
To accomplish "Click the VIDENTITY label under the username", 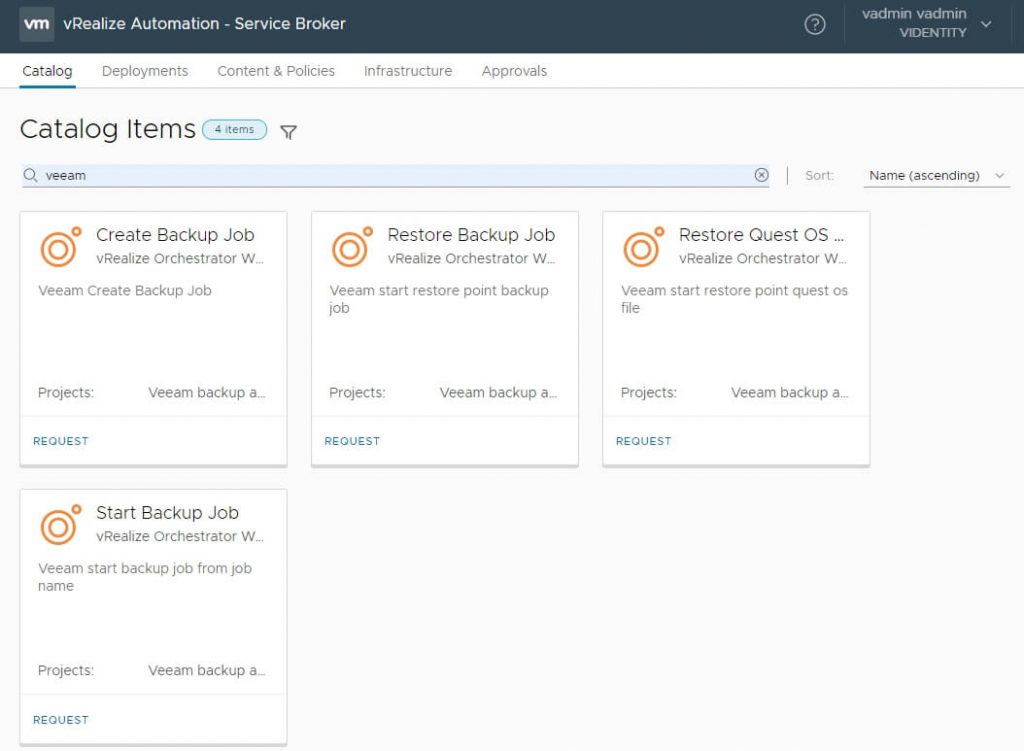I will coord(933,33).
